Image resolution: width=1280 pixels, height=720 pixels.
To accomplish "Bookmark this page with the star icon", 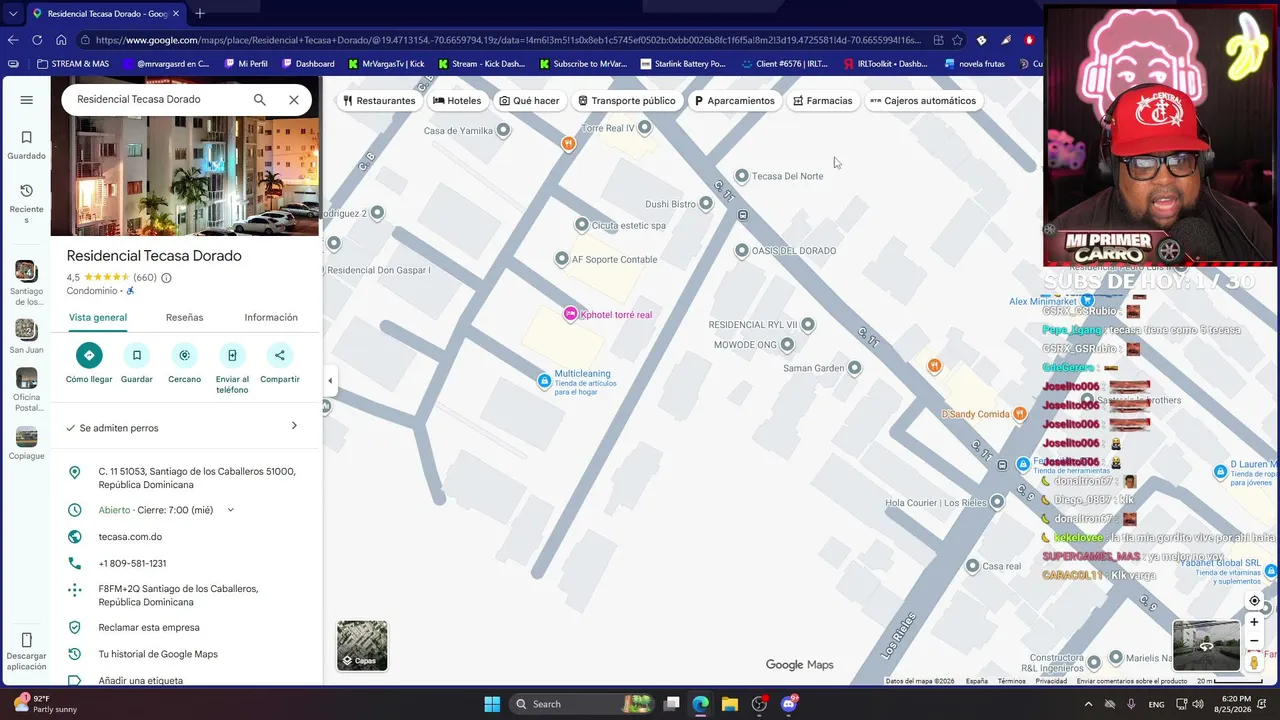I will click(x=957, y=40).
